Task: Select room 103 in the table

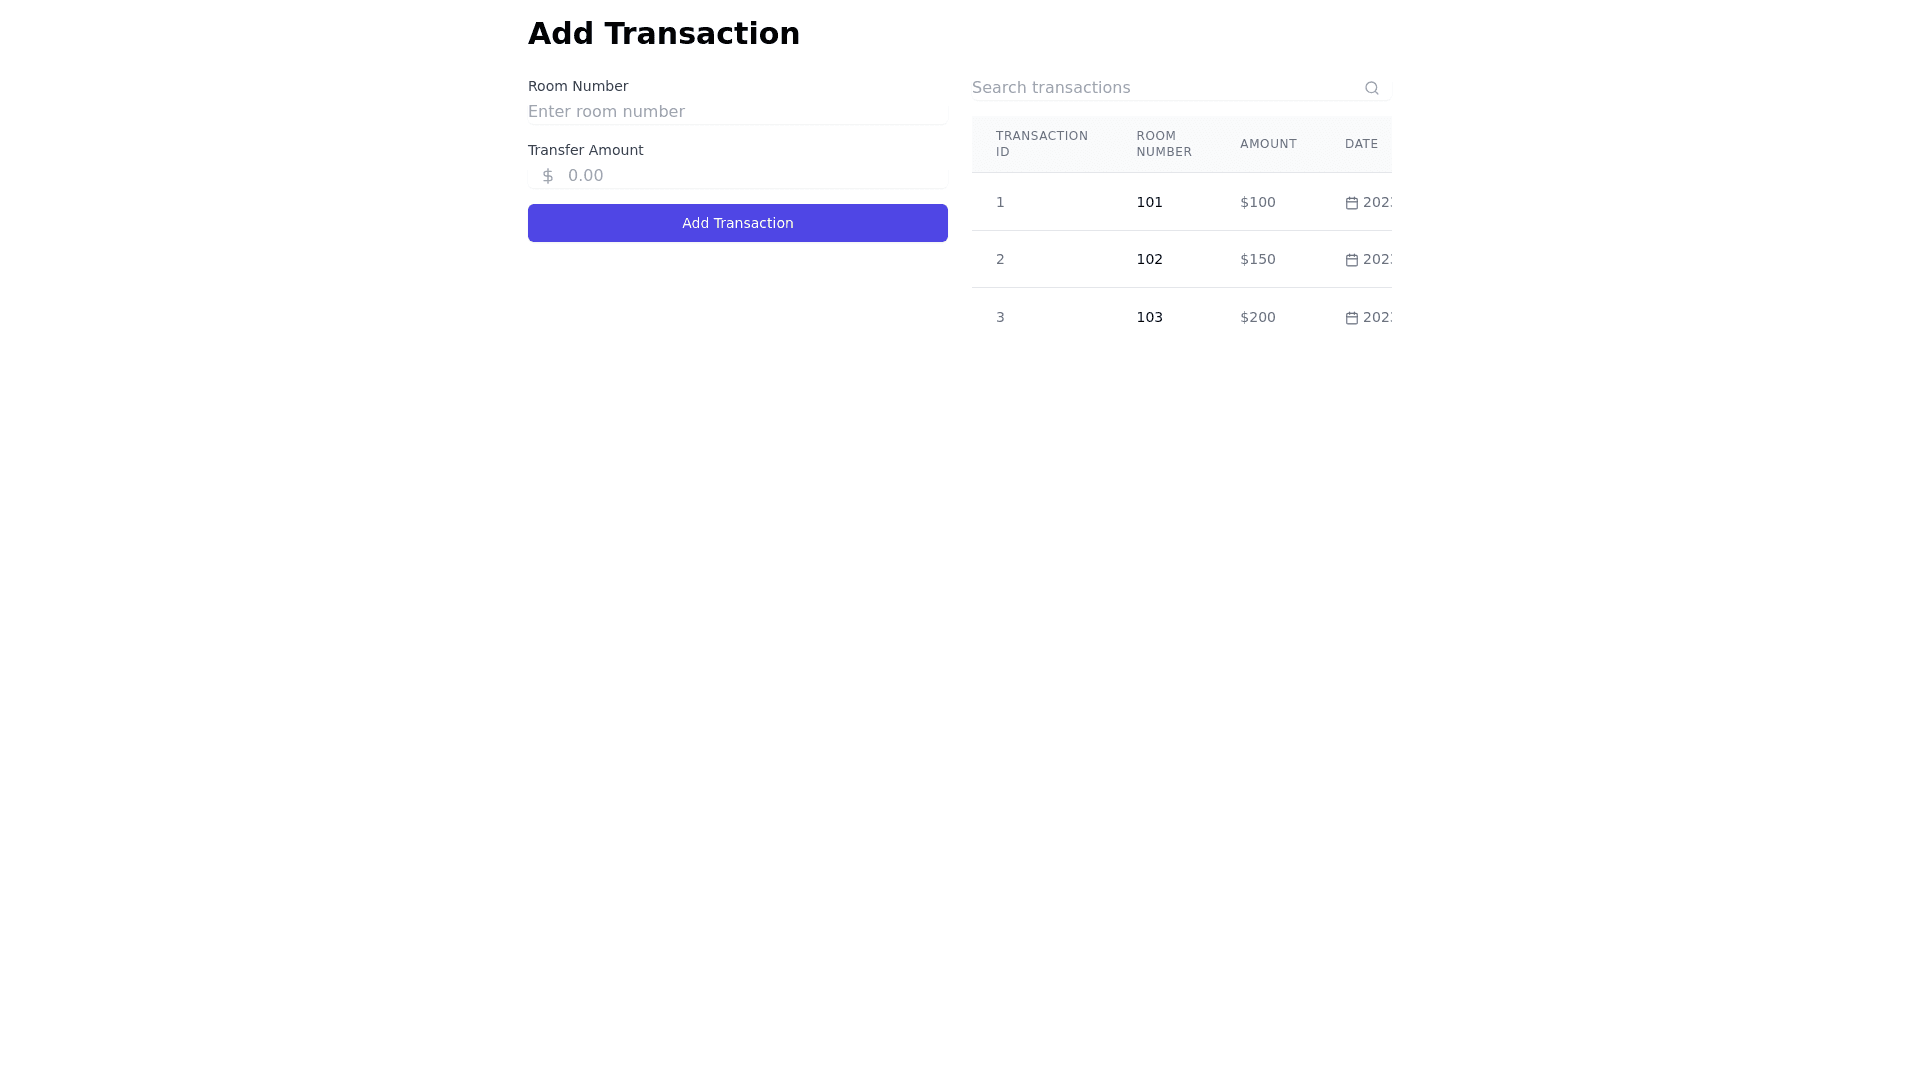Action: coord(1149,317)
